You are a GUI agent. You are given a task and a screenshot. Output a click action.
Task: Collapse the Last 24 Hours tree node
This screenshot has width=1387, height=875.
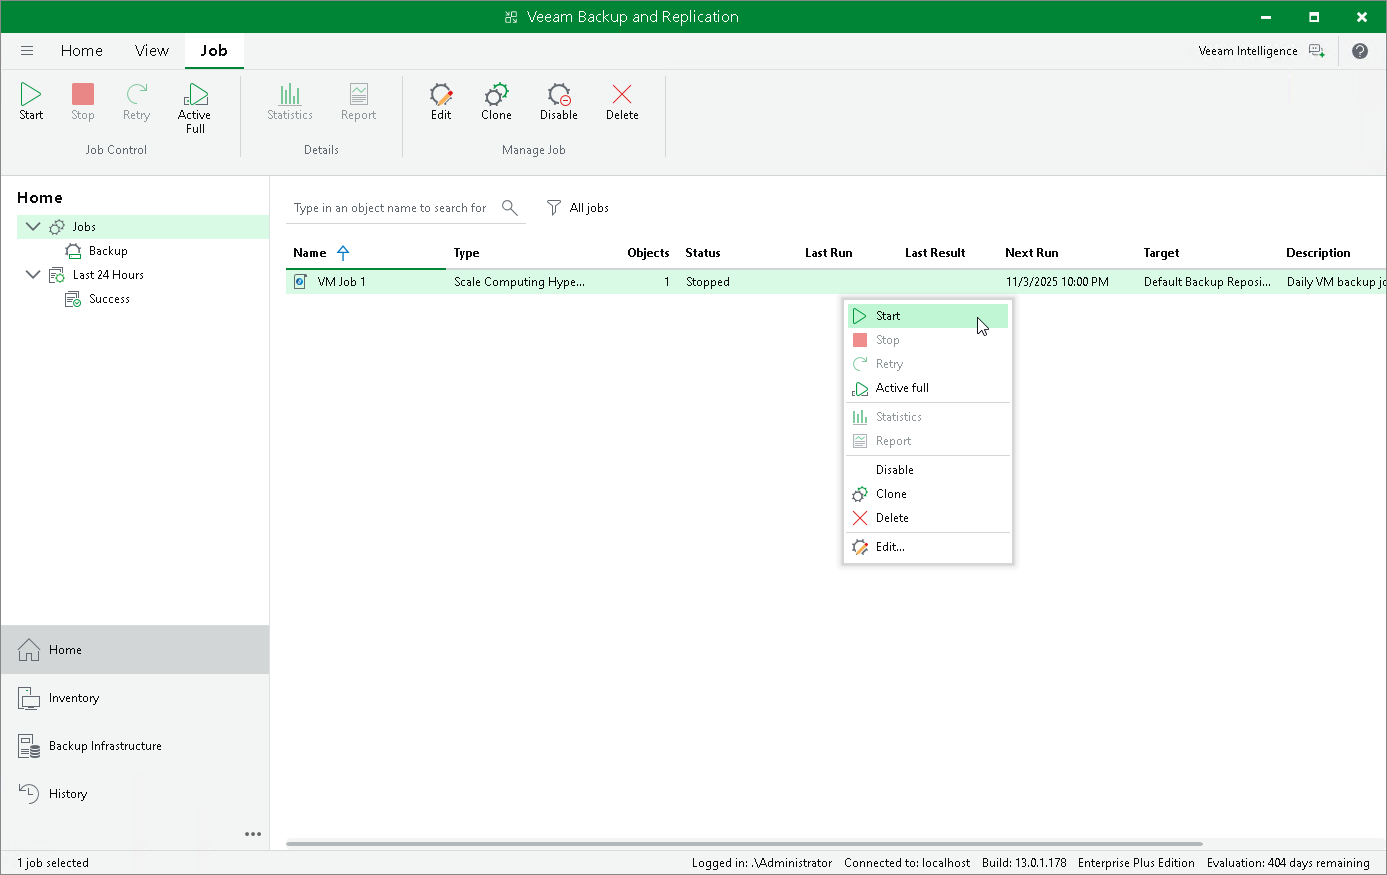coord(33,275)
